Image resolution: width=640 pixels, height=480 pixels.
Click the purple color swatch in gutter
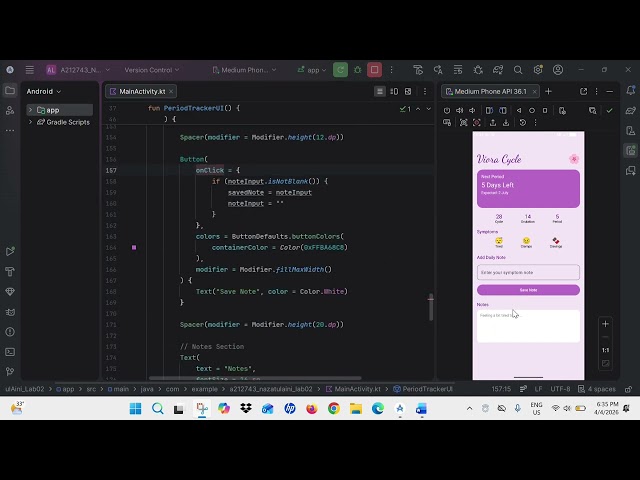click(x=133, y=247)
